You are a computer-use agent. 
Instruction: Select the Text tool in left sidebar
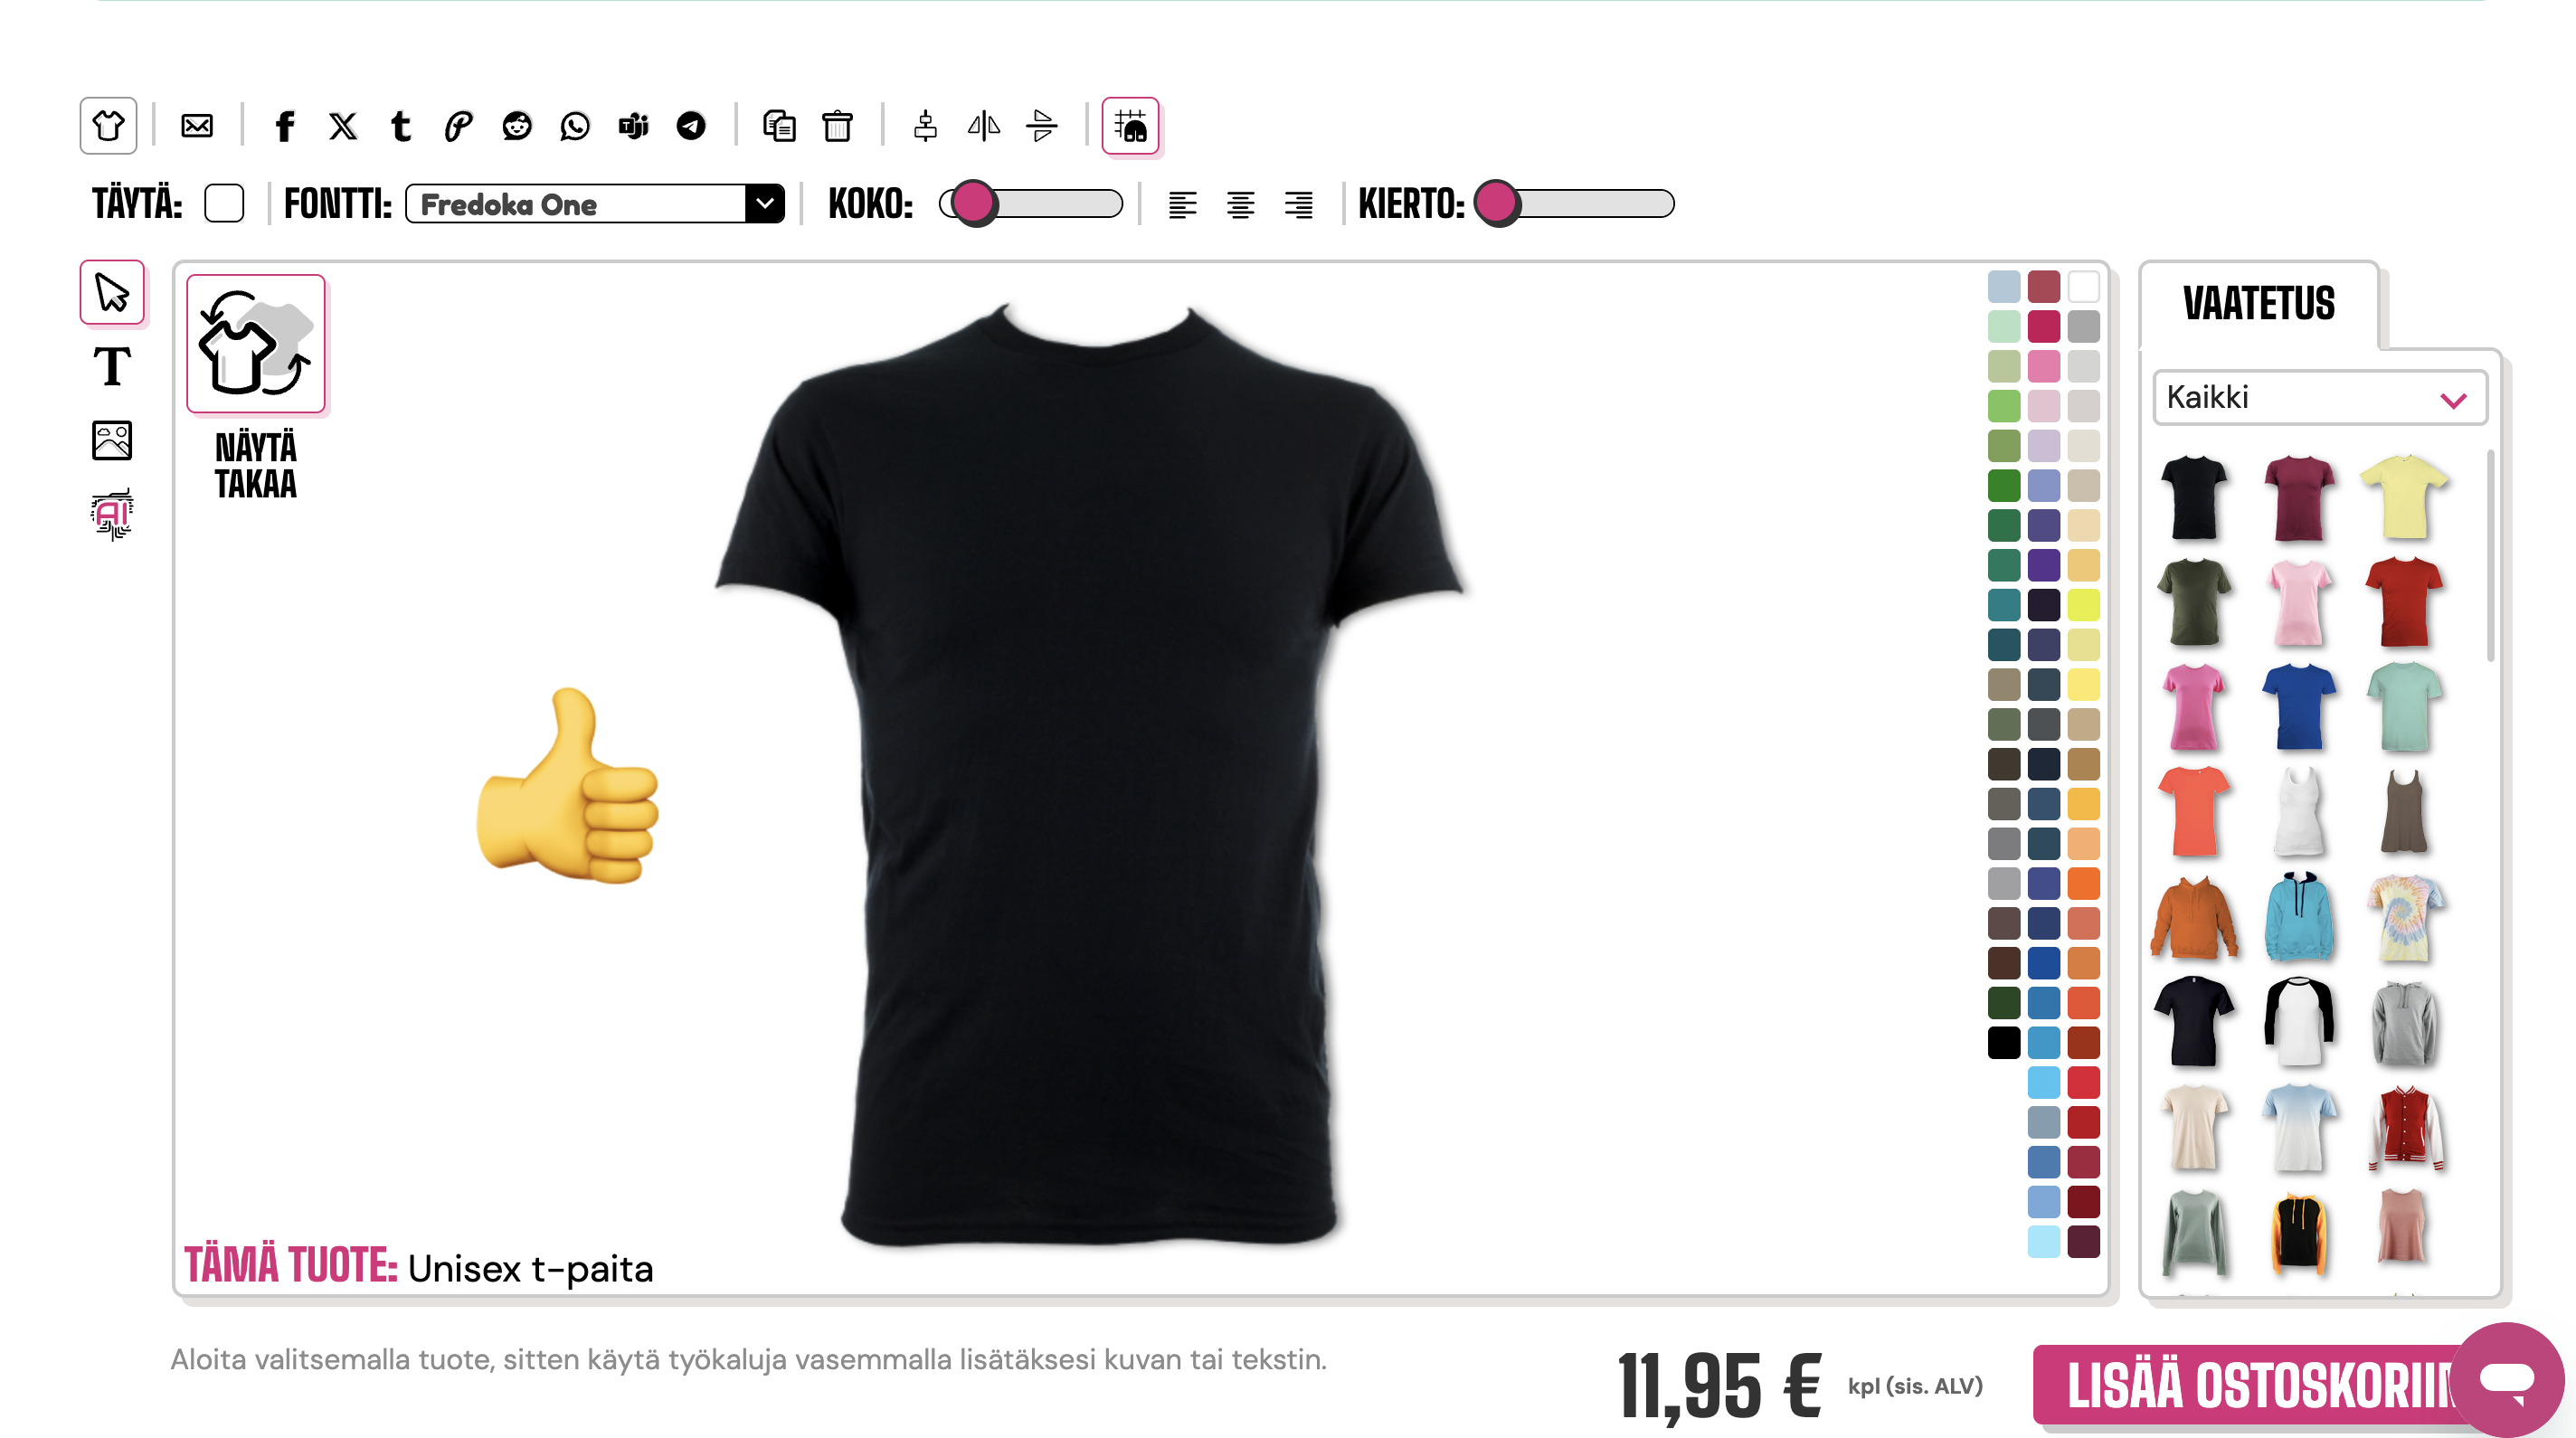111,366
